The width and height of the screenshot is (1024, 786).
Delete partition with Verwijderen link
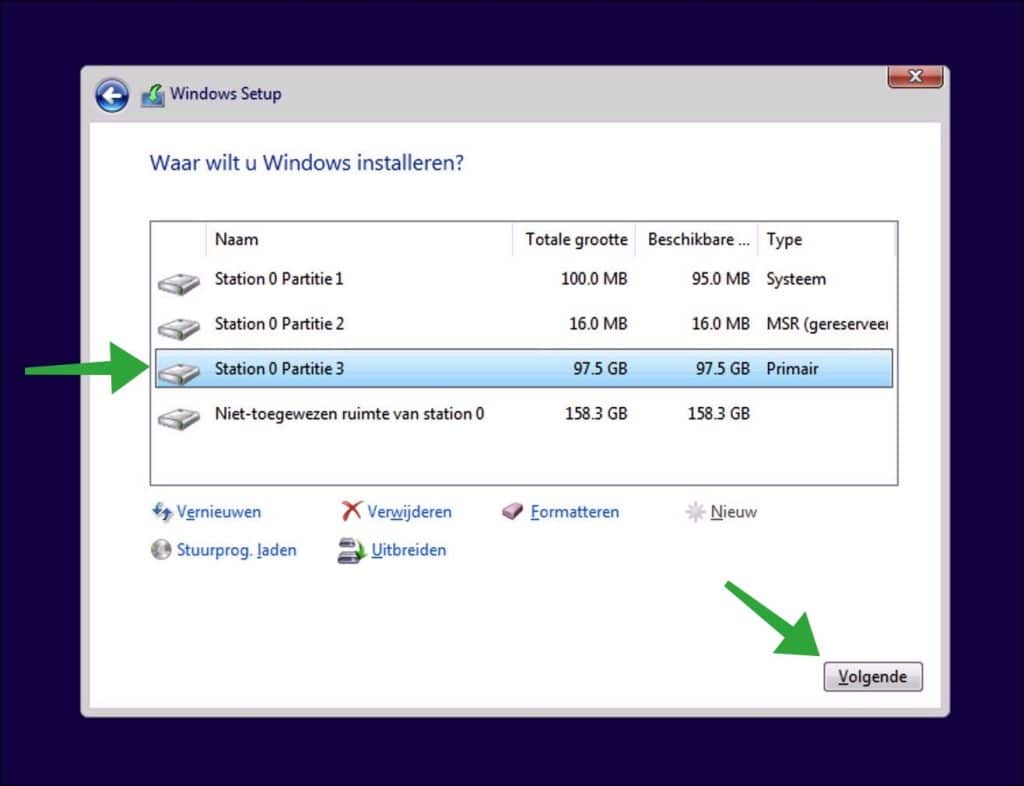[409, 512]
